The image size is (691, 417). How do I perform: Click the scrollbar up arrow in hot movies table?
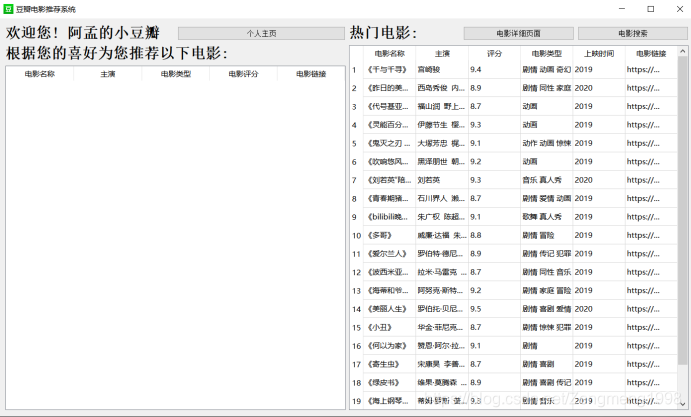[683, 51]
